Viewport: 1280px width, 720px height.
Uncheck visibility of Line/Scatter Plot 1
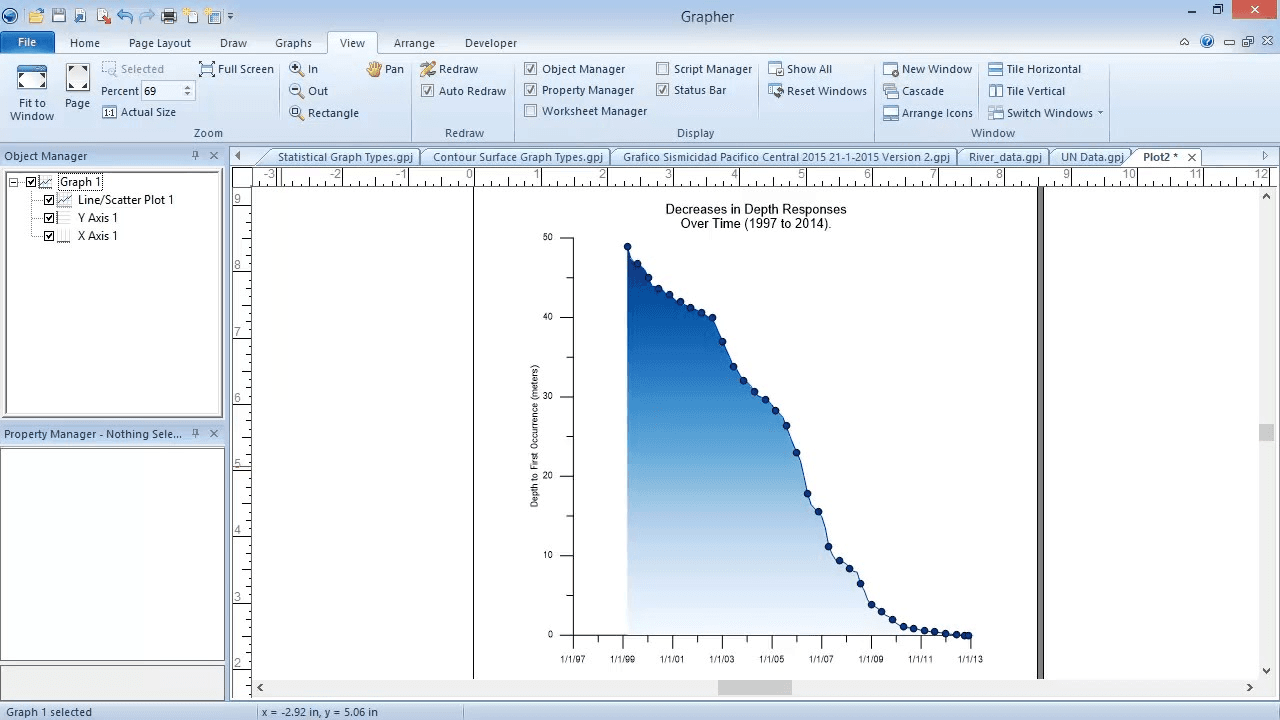click(48, 199)
